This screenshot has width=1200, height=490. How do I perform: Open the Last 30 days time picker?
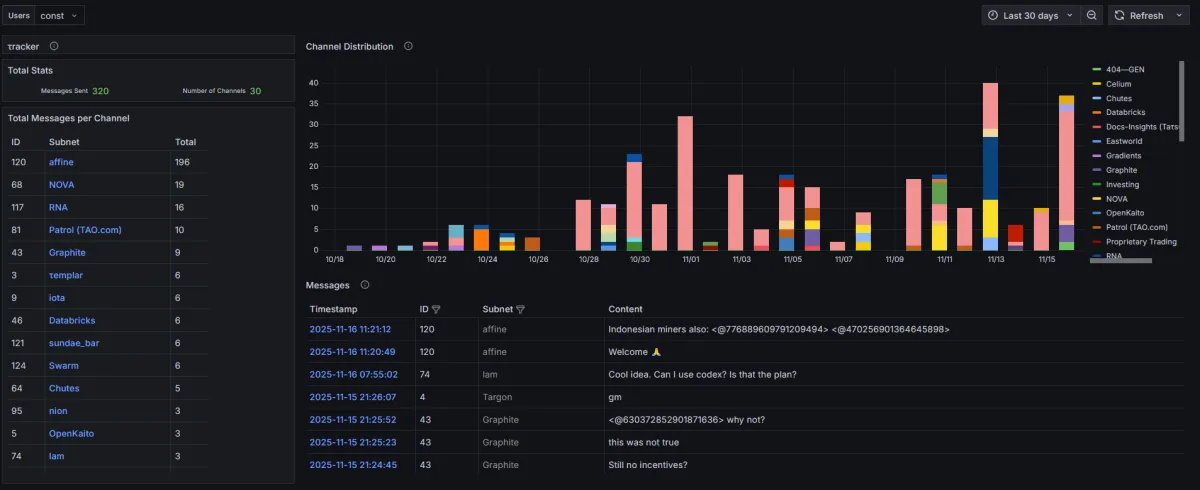(1031, 15)
